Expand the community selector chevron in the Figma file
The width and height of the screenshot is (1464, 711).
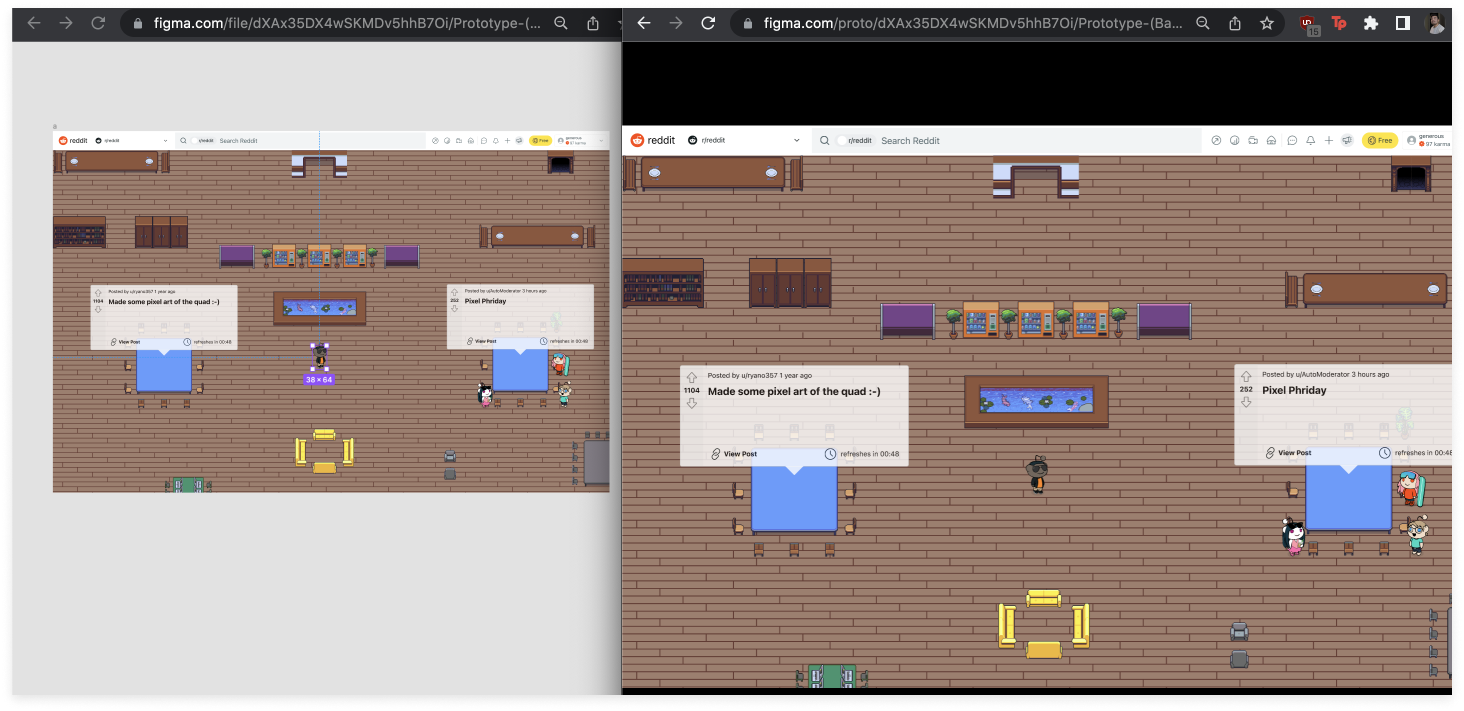point(166,140)
